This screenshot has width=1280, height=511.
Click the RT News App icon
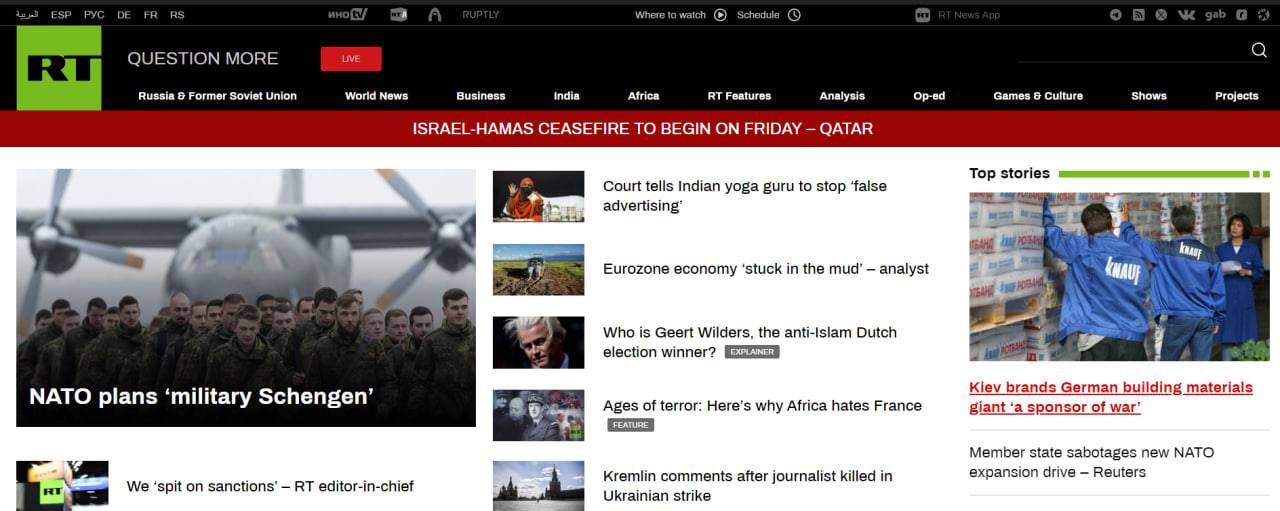(x=923, y=15)
